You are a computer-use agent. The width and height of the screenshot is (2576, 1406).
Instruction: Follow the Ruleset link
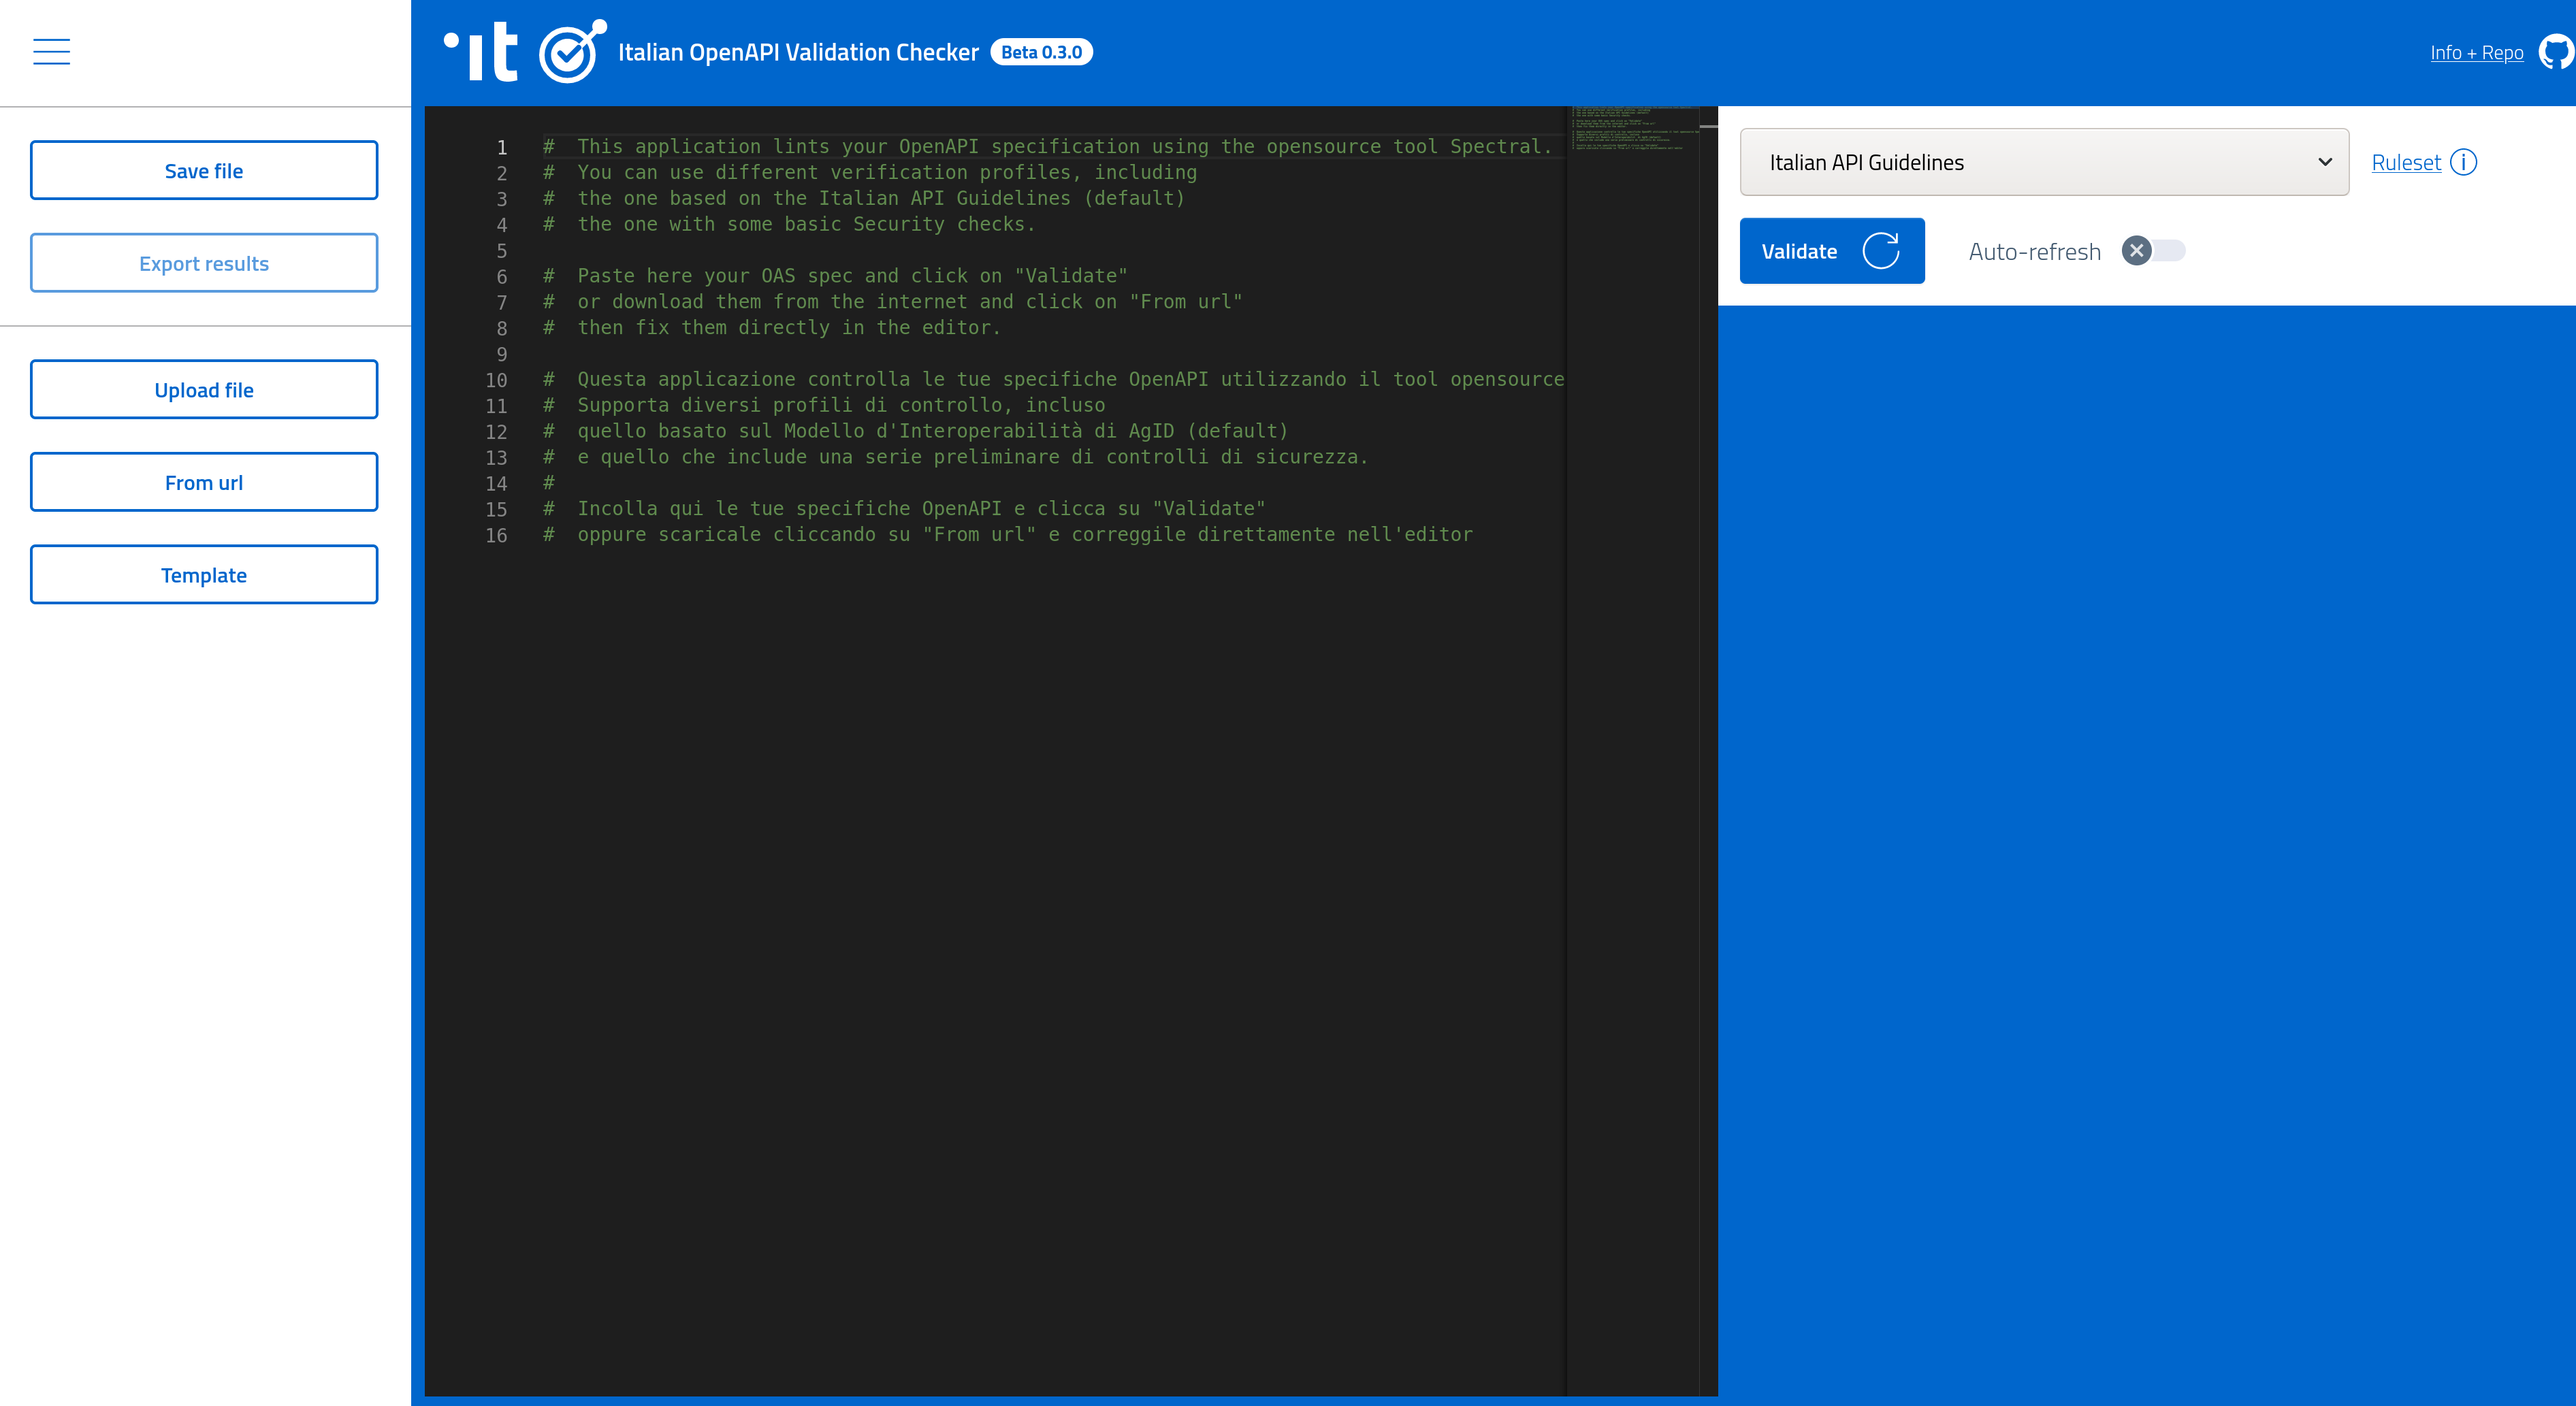click(2405, 162)
